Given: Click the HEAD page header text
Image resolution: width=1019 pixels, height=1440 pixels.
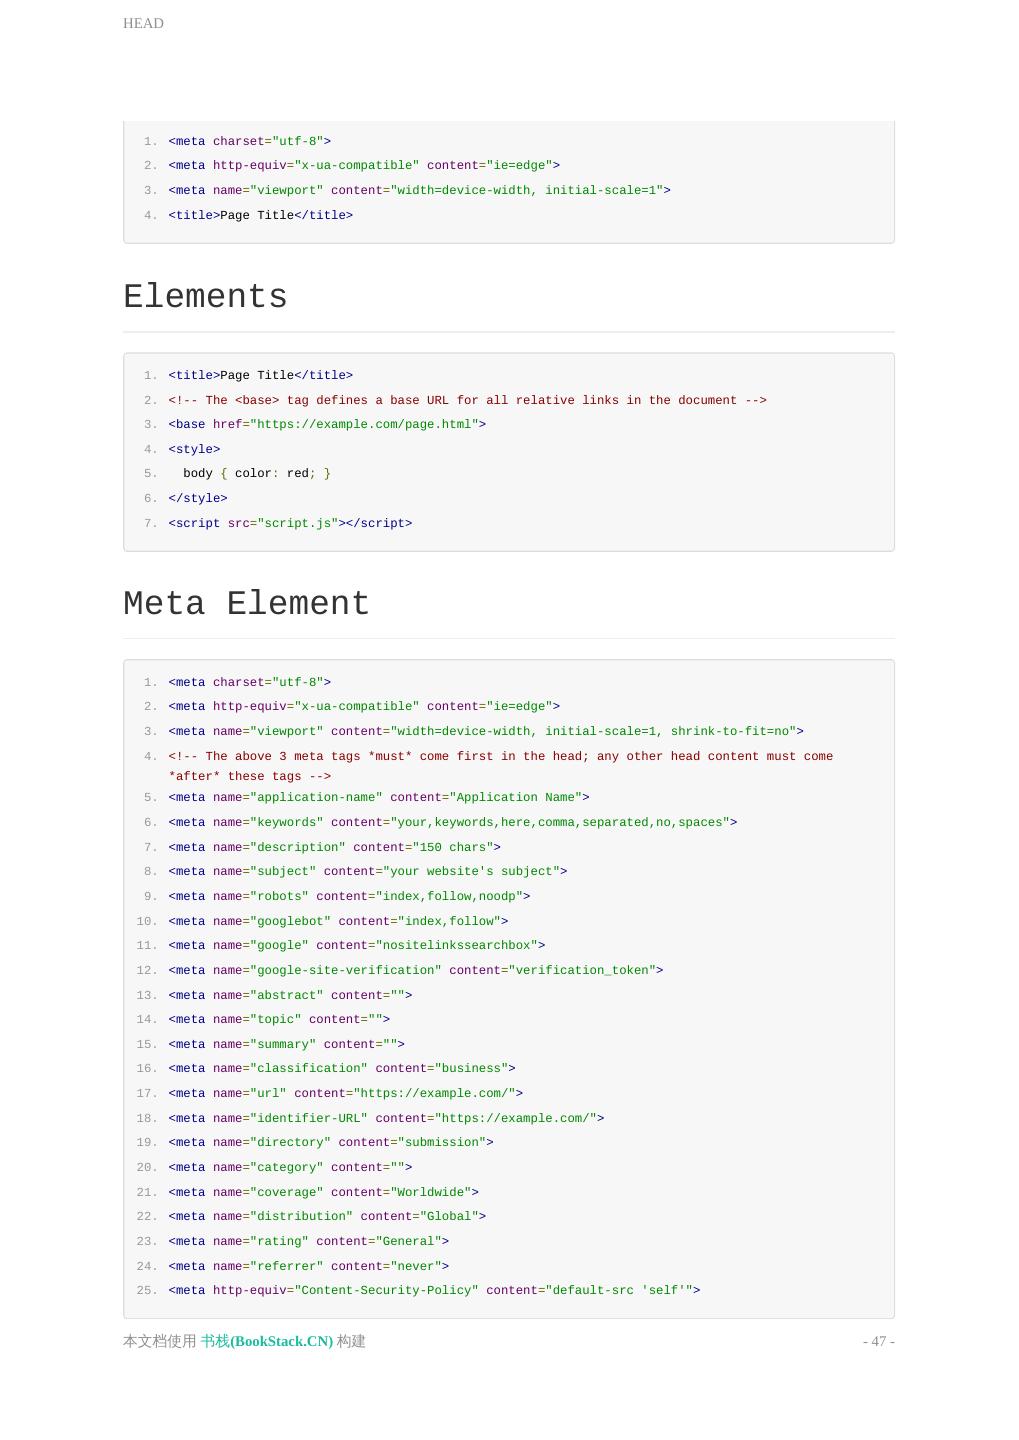Looking at the screenshot, I should (143, 23).
